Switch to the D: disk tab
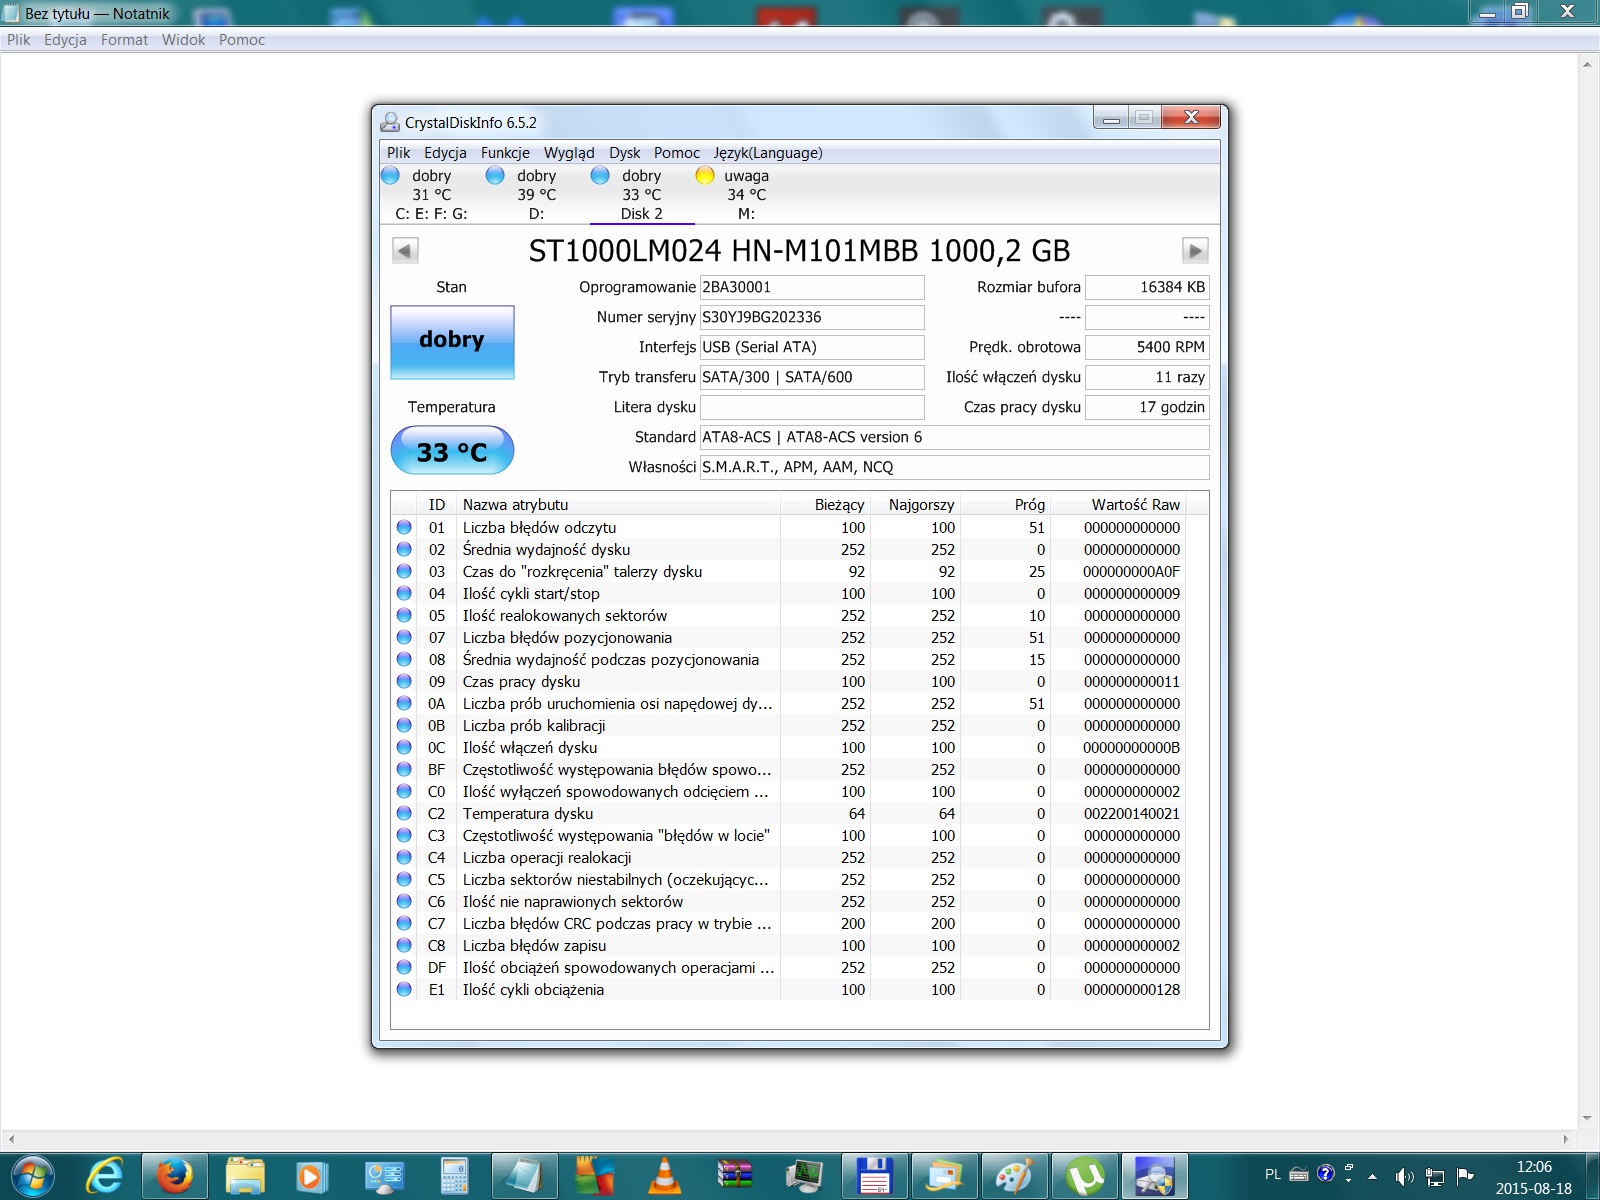The height and width of the screenshot is (1200, 1600). coord(536,194)
